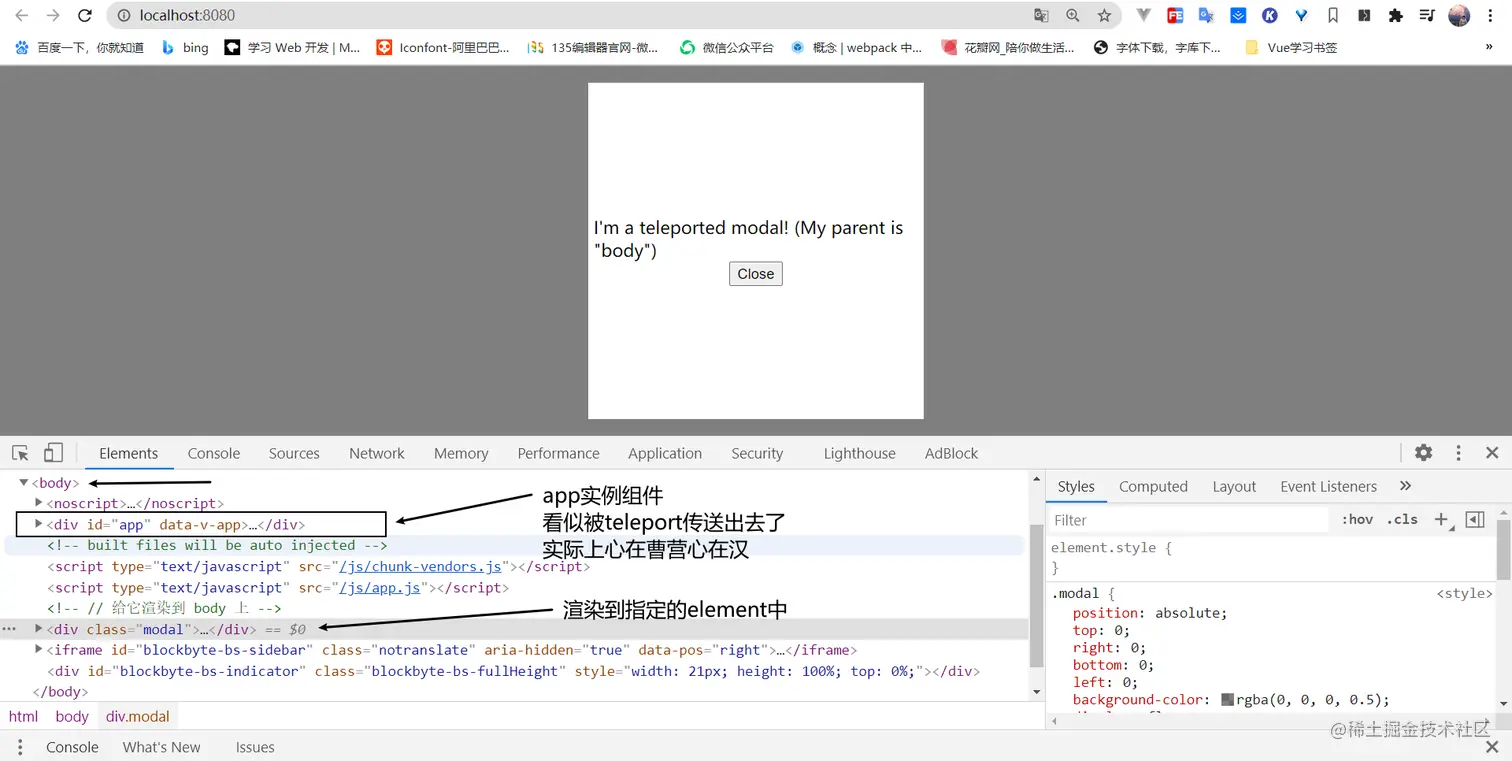Open the Chrome profile avatar

[x=1459, y=16]
